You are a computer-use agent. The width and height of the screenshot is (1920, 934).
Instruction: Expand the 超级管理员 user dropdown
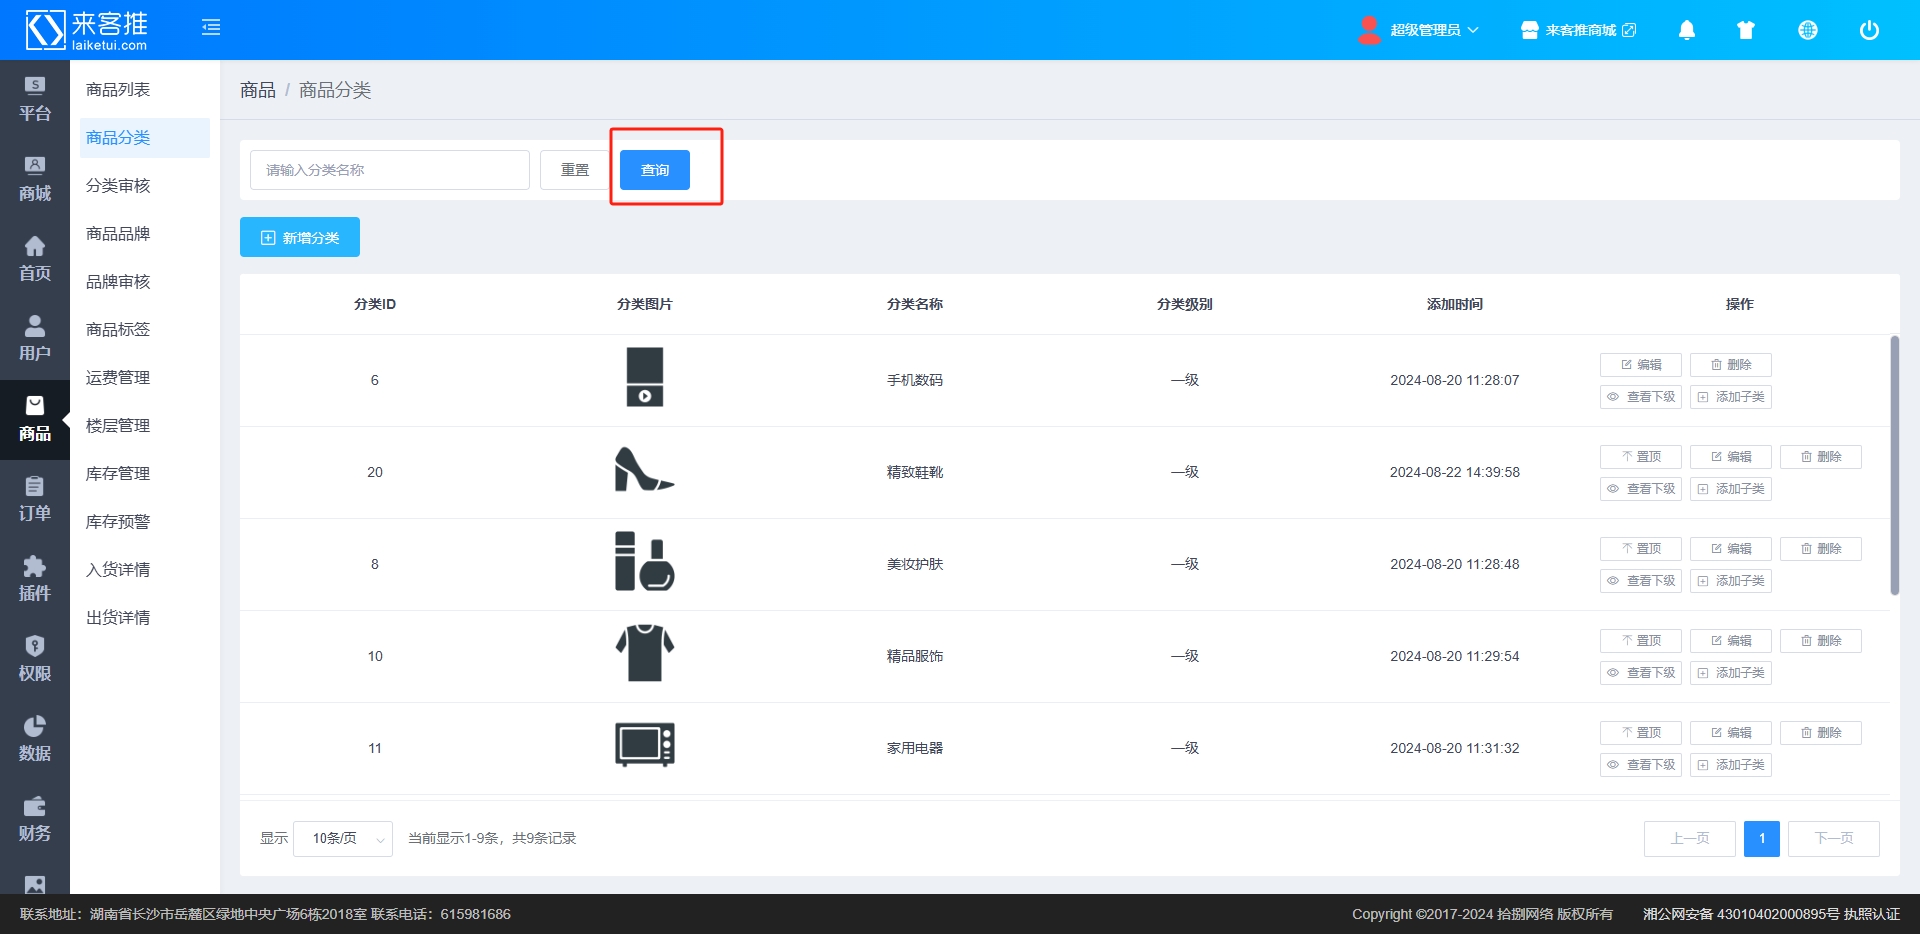pyautogui.click(x=1420, y=30)
